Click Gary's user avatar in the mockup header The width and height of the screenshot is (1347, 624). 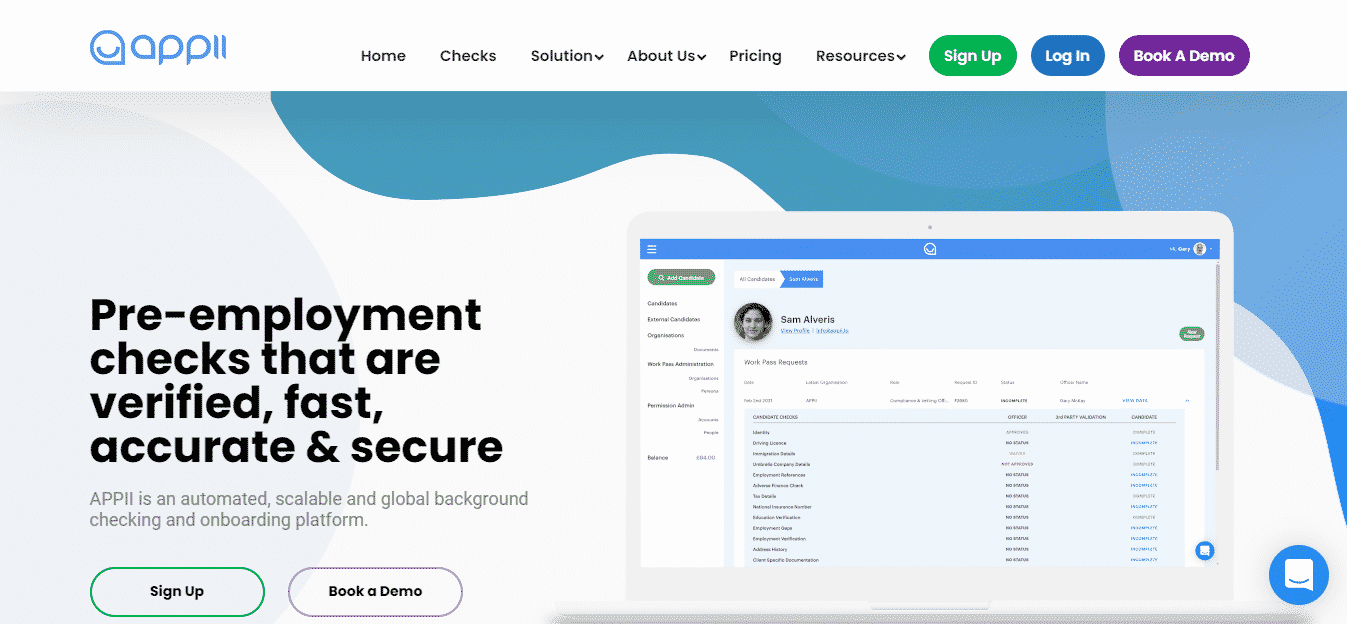1199,249
